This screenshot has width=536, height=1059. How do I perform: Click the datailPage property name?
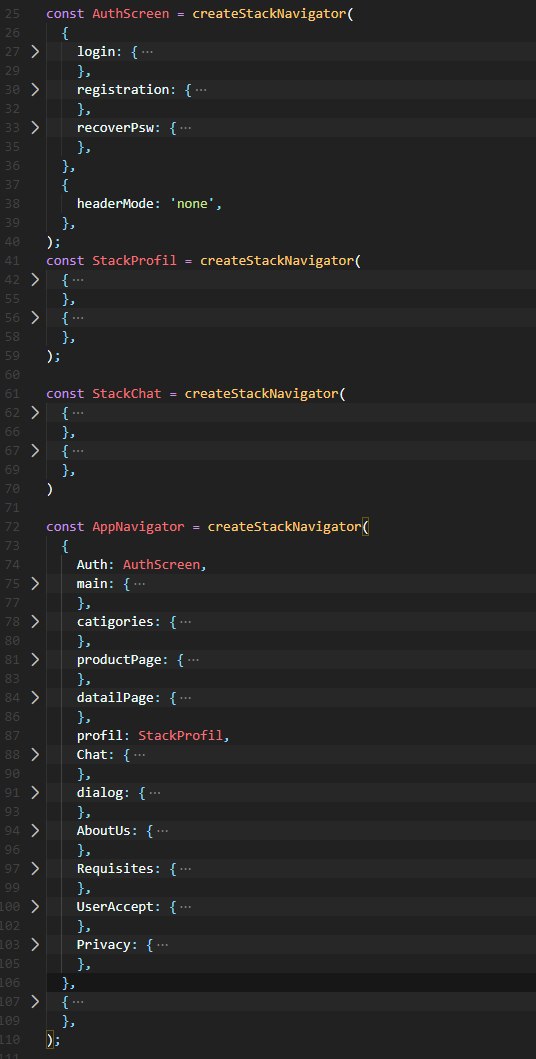click(x=115, y=696)
